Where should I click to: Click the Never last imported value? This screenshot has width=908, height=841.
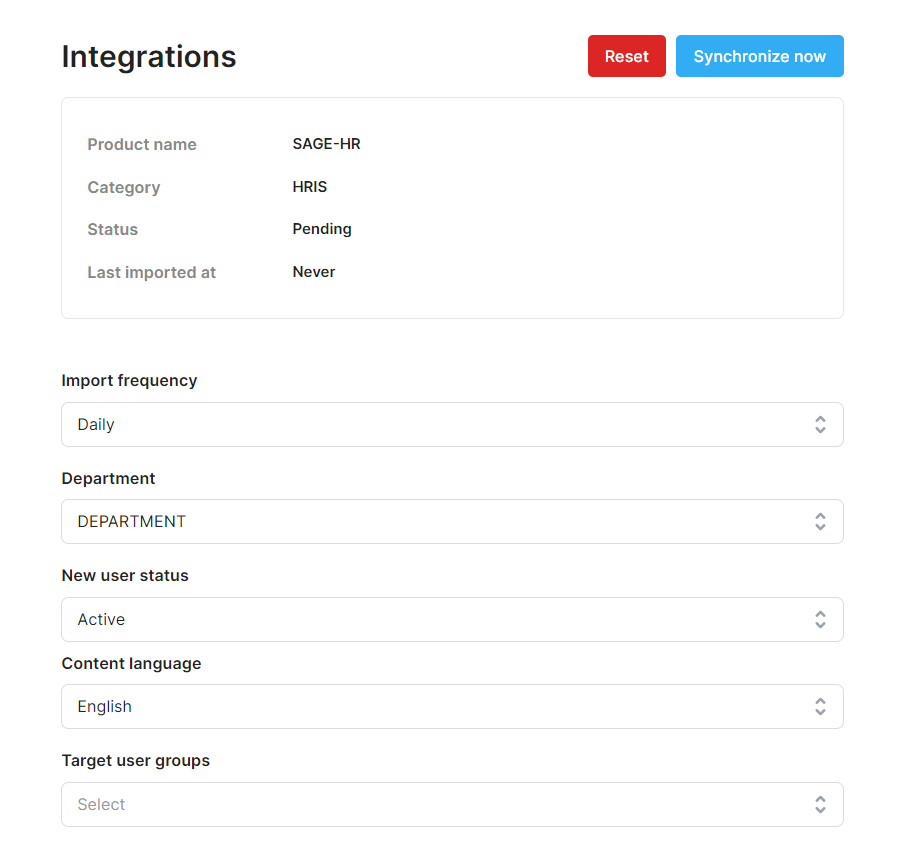[x=314, y=272]
